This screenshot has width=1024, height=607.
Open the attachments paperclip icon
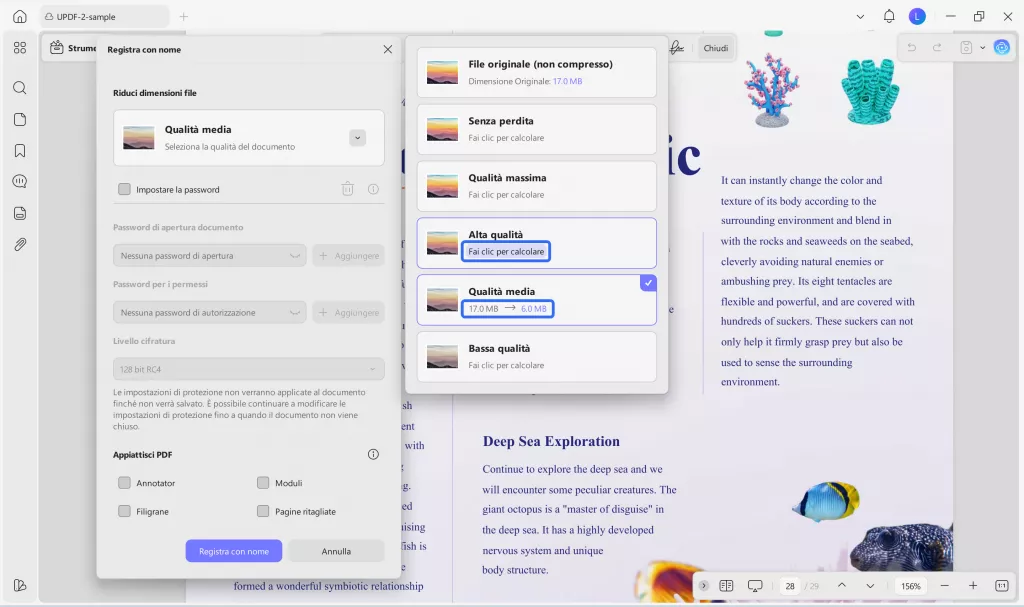pos(20,244)
